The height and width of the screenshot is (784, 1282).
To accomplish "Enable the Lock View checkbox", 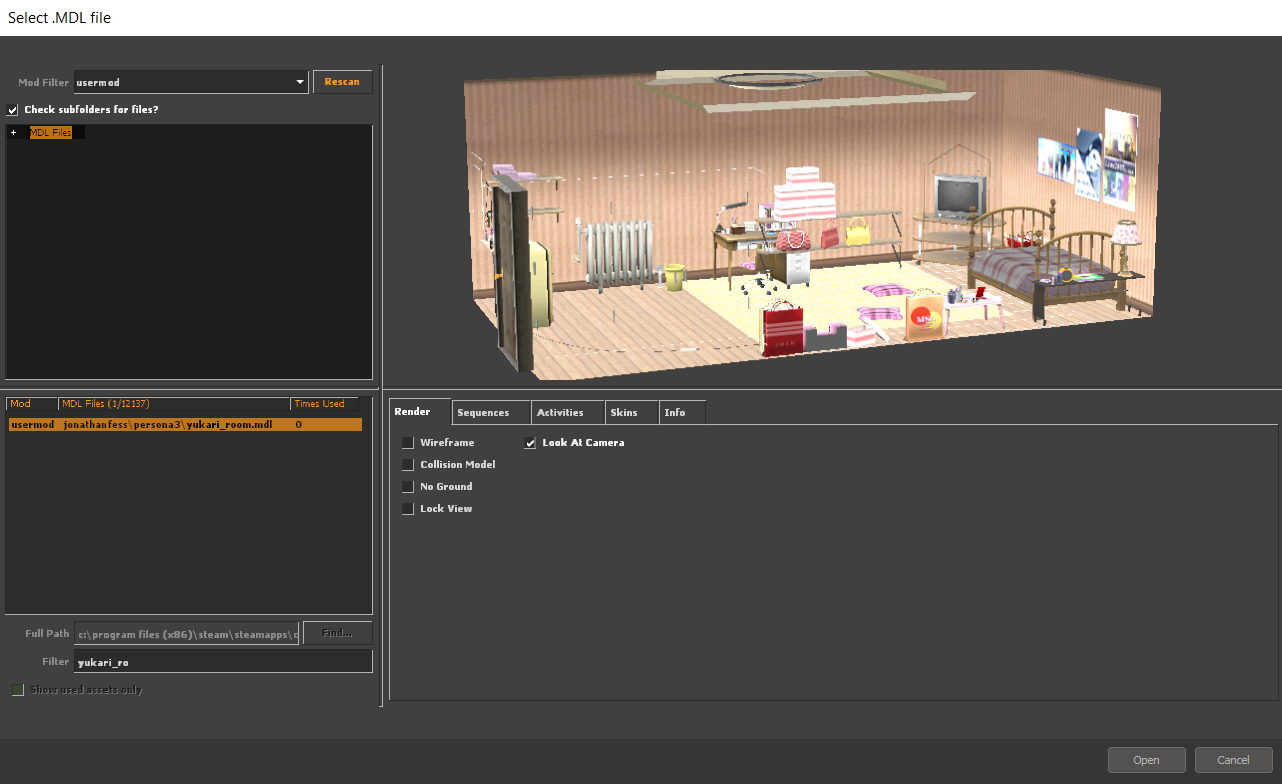I will [408, 509].
